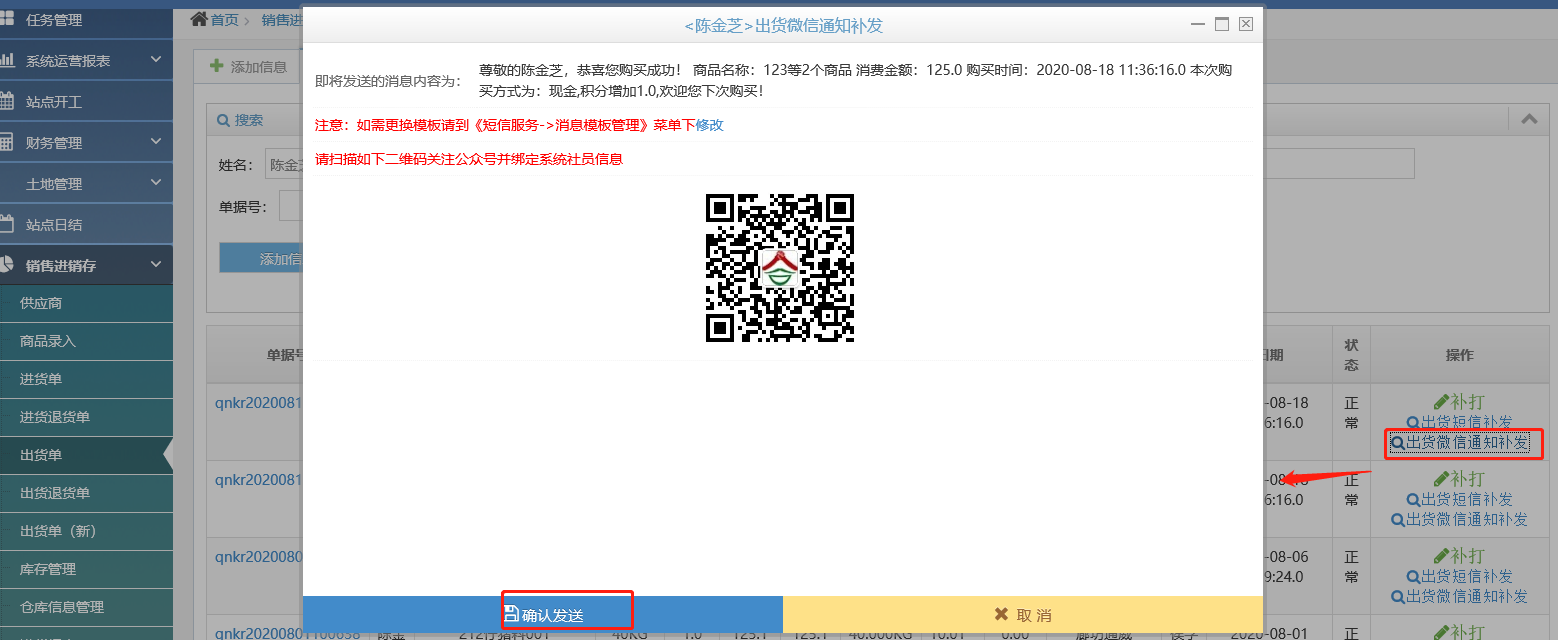Click the QR code image
This screenshot has height=640, width=1558.
[780, 268]
